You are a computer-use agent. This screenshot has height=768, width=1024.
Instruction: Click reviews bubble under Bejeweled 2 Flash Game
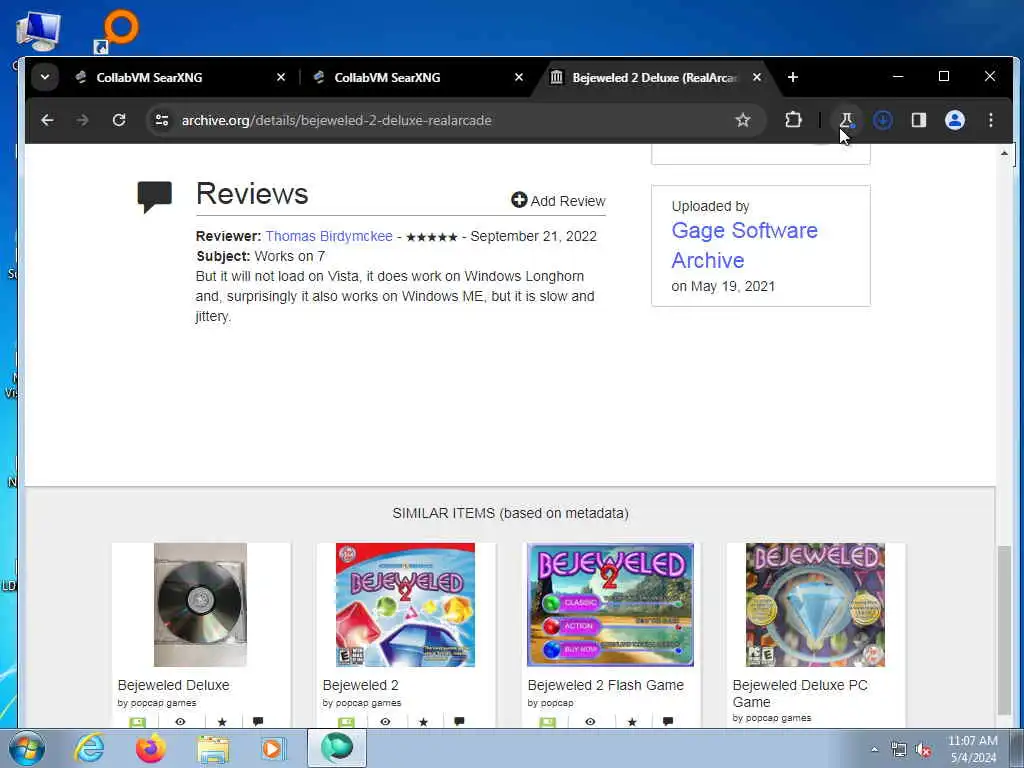[x=667, y=722]
